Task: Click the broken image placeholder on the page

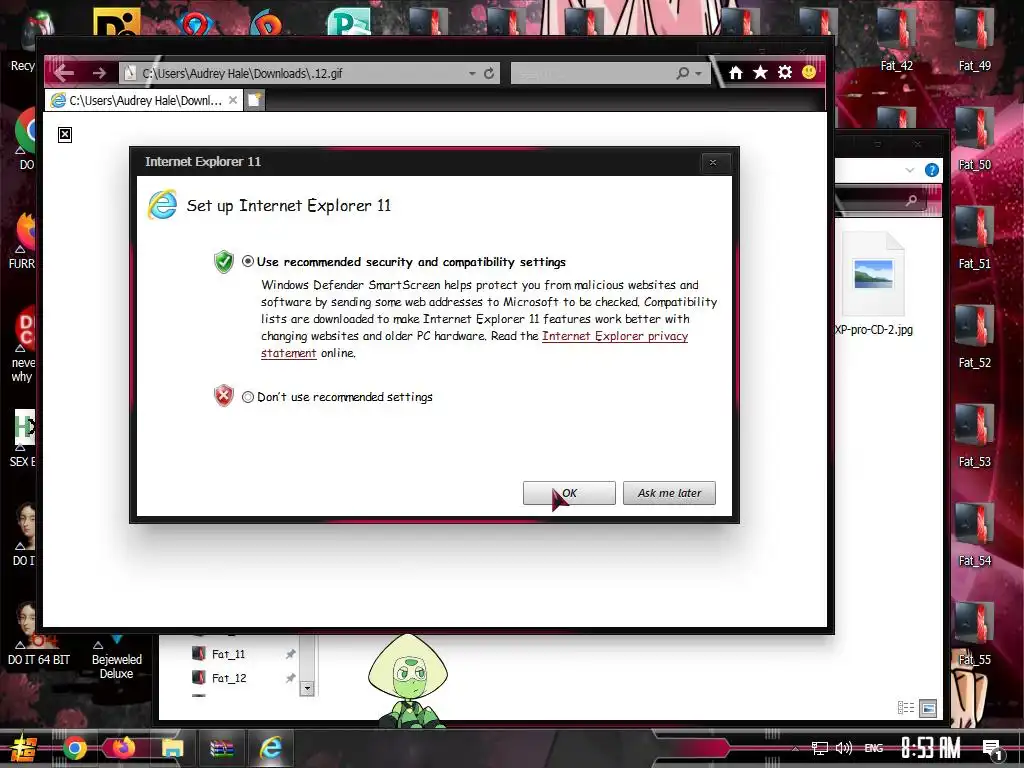Action: pyautogui.click(x=65, y=135)
